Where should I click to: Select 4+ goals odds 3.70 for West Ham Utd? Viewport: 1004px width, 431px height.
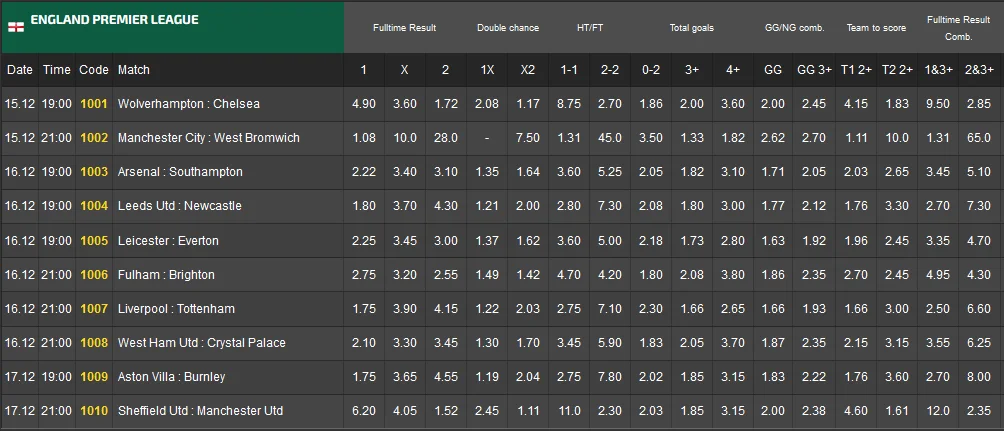732,343
